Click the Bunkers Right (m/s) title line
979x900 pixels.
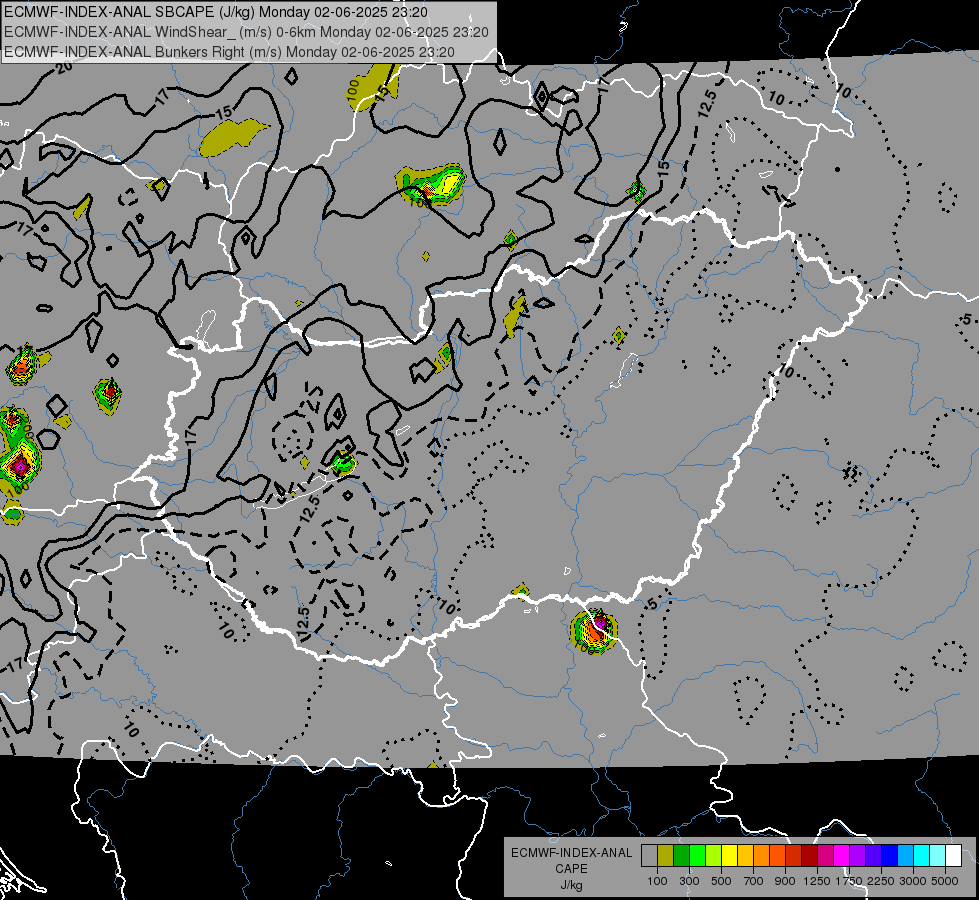(x=229, y=52)
